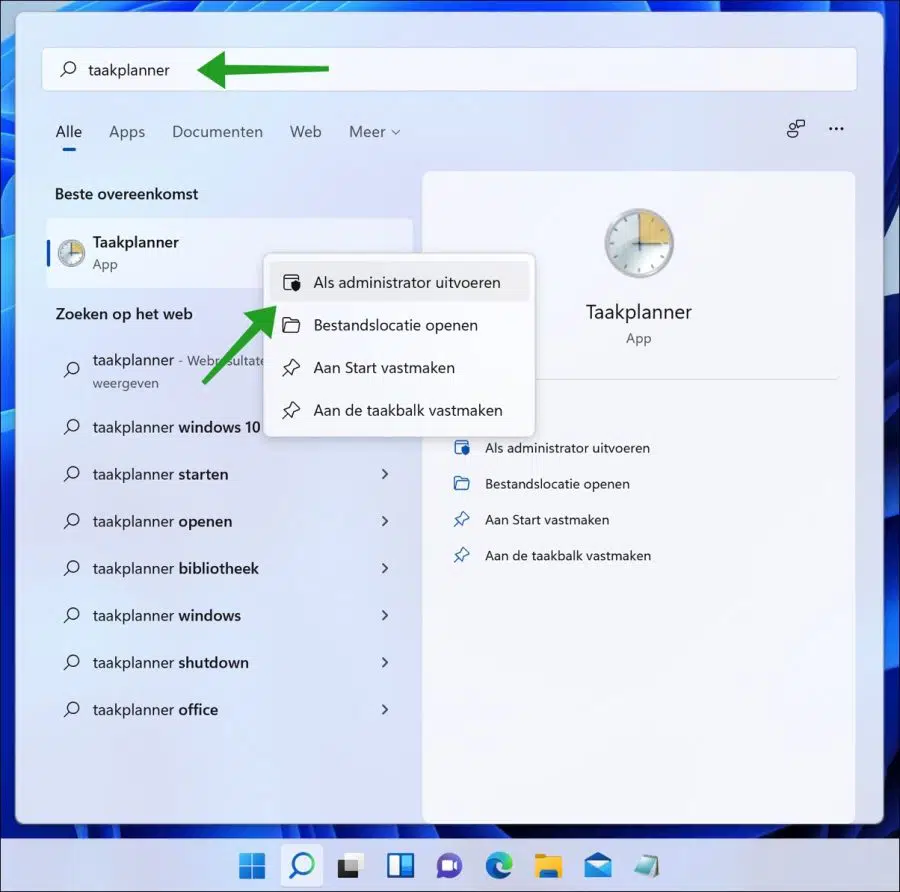
Task: Click shield icon in preview pane actions
Action: (462, 448)
